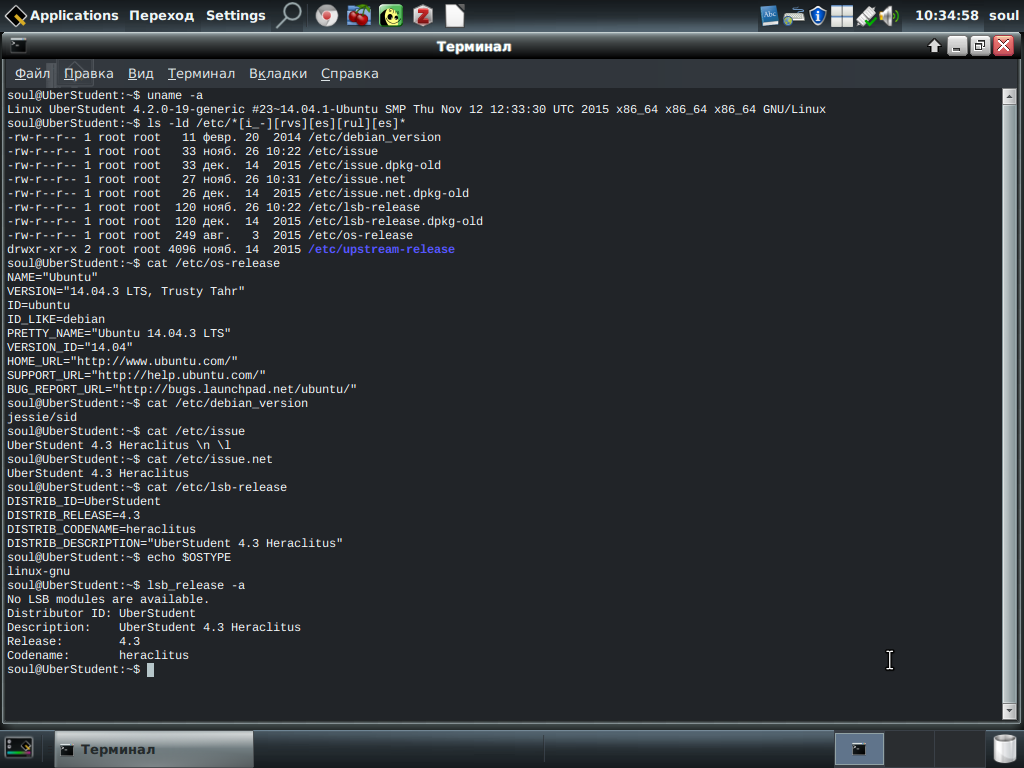The height and width of the screenshot is (768, 1024).
Task: Launch the magnifying glass search tool
Action: (288, 15)
